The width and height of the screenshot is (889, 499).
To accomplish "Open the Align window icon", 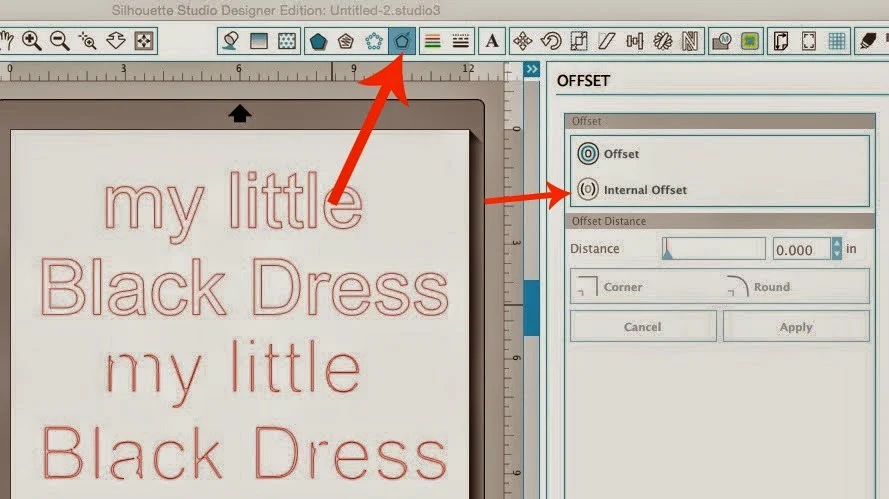I will tap(634, 41).
